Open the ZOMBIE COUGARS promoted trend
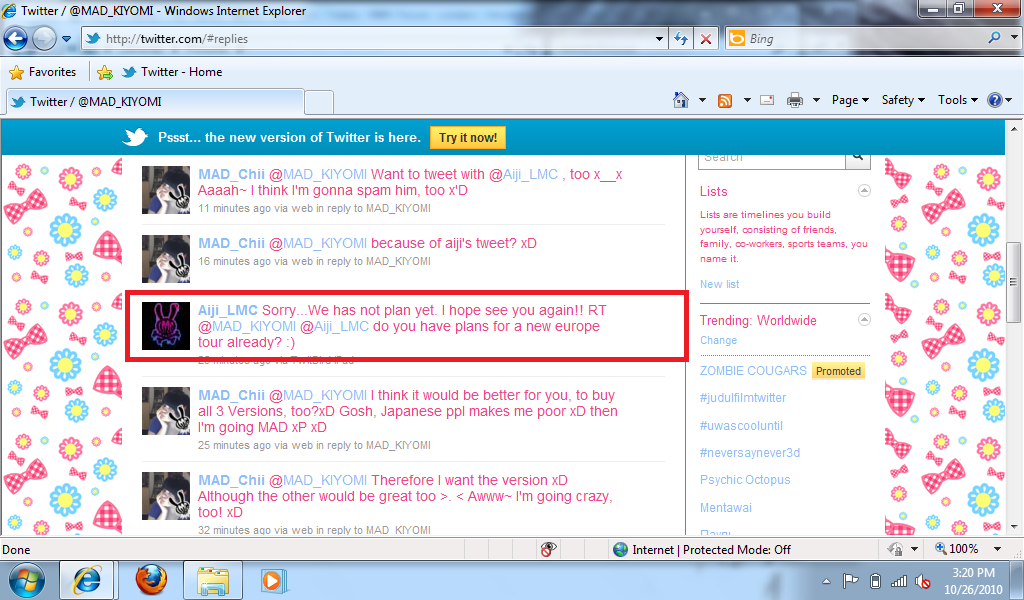Viewport: 1024px width, 600px height. click(753, 371)
